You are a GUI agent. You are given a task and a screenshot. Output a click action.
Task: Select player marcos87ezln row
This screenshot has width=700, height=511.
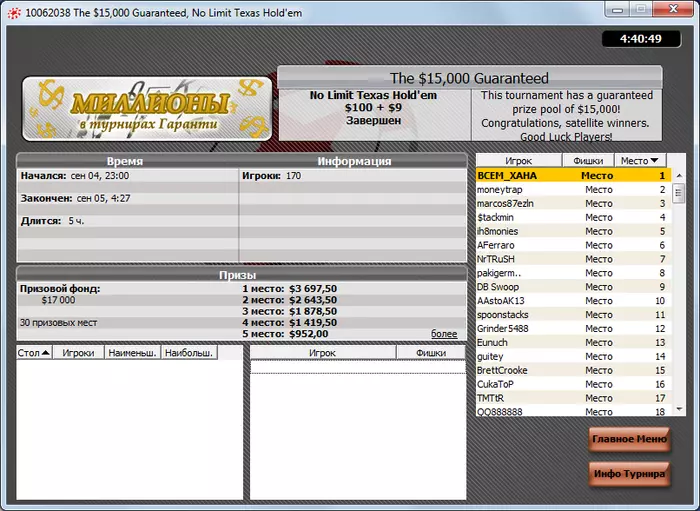pos(574,204)
